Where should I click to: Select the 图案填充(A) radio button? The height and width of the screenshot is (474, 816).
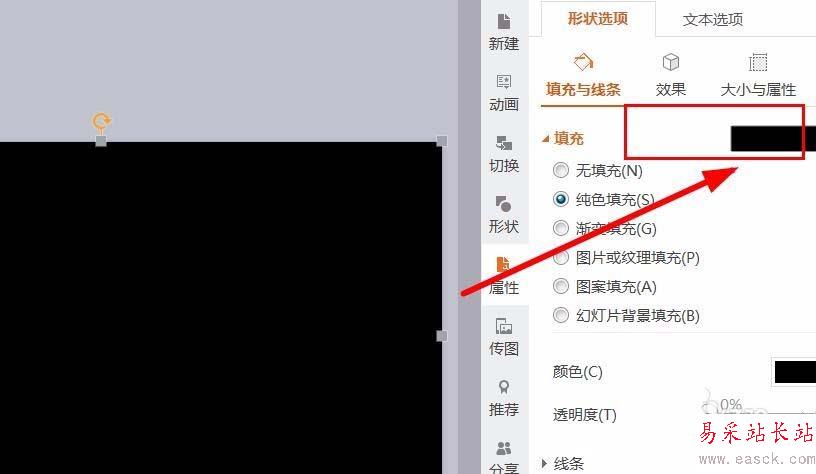coord(560,286)
